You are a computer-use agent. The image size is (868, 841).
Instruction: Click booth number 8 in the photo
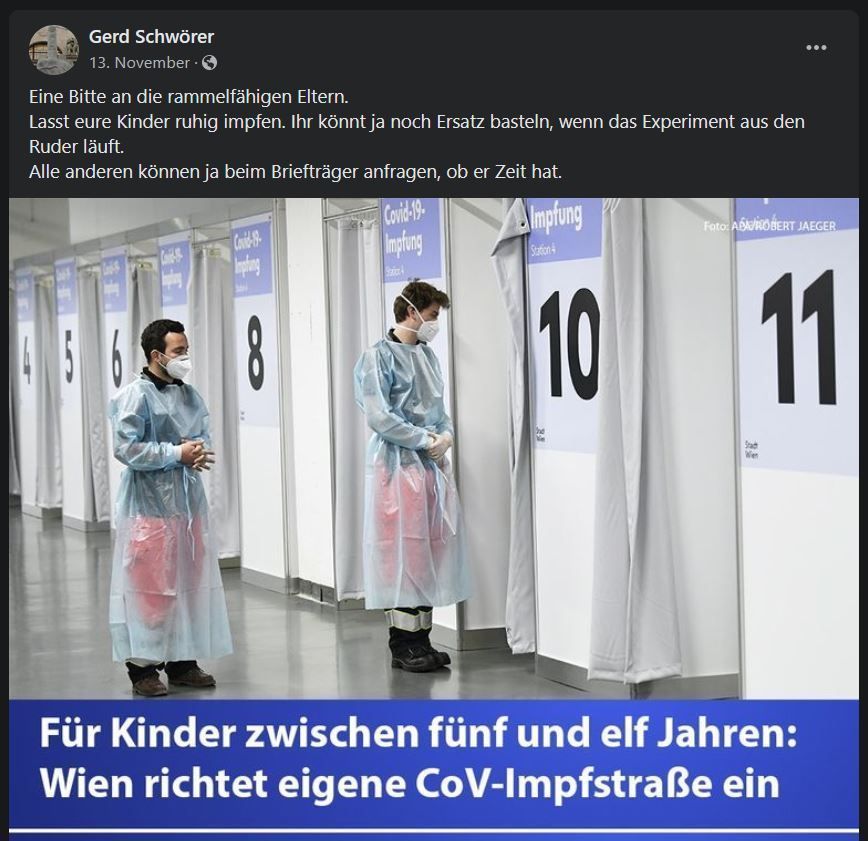pos(255,353)
